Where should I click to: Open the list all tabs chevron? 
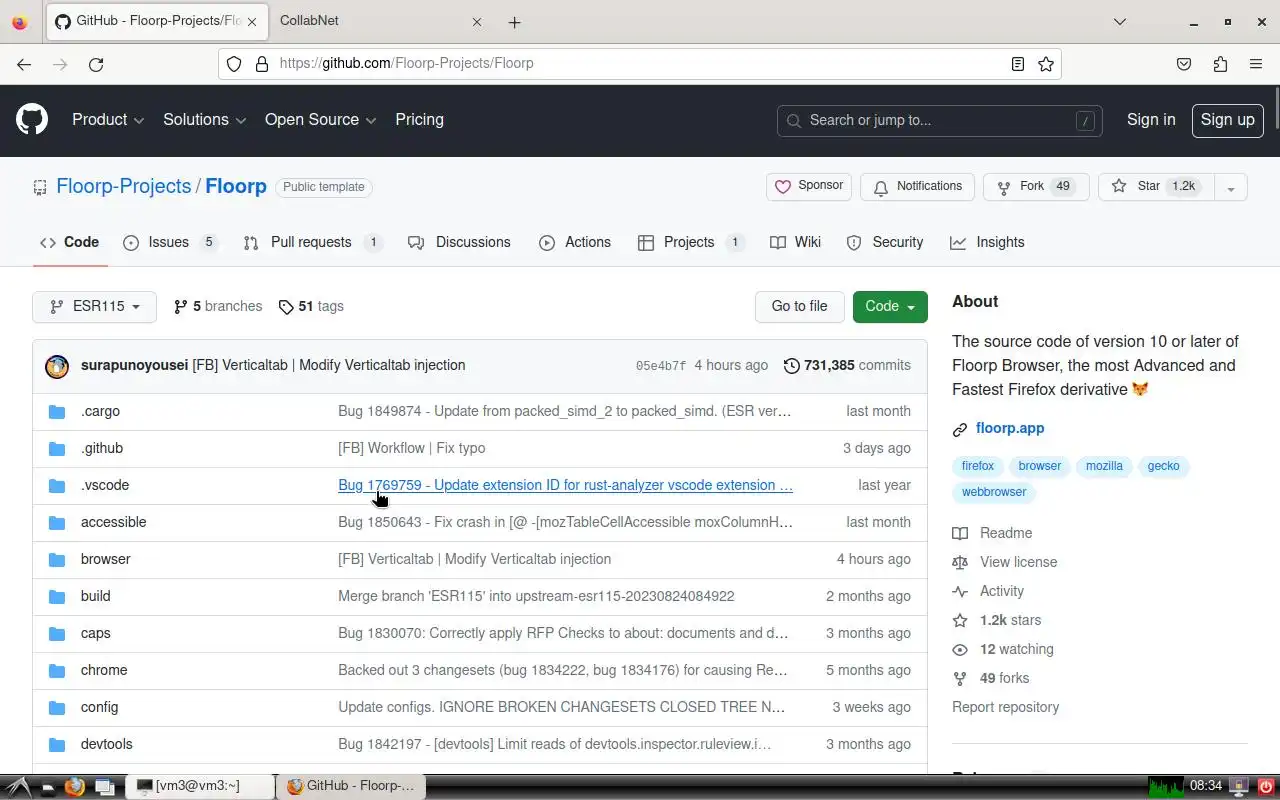click(x=1120, y=22)
